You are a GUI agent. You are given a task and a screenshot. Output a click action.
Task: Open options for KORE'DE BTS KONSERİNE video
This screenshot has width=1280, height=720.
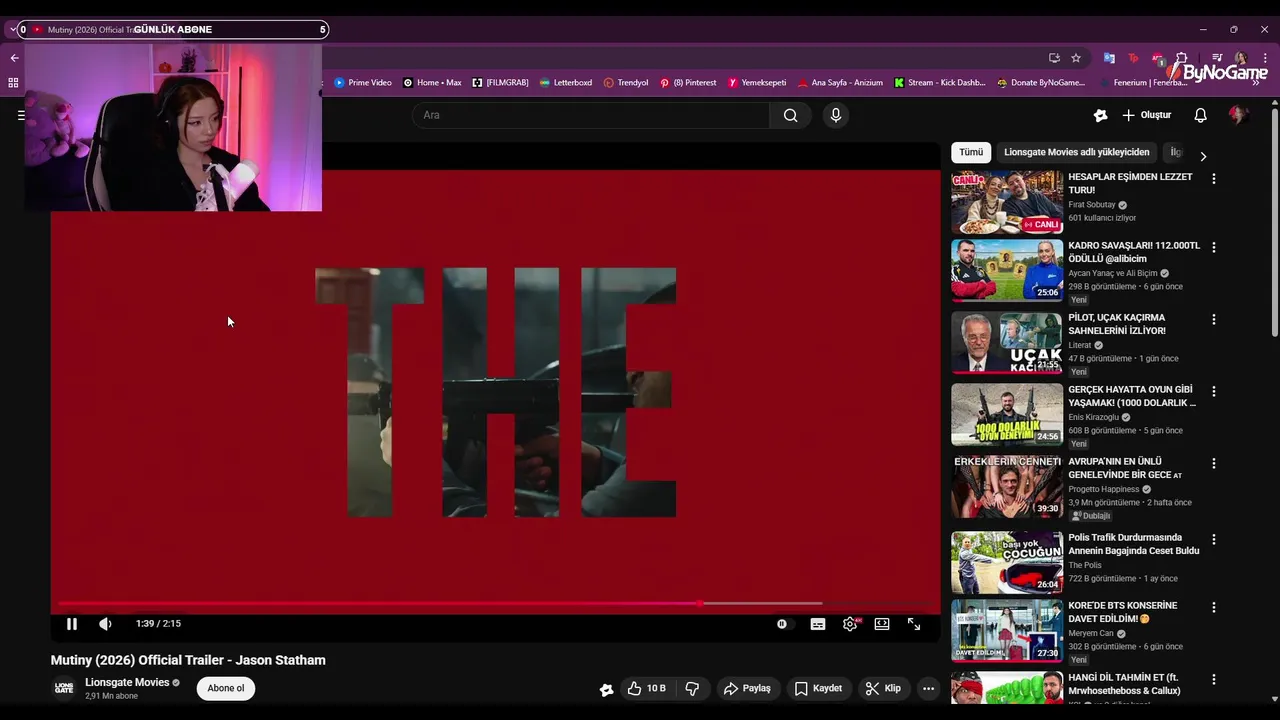1214,607
